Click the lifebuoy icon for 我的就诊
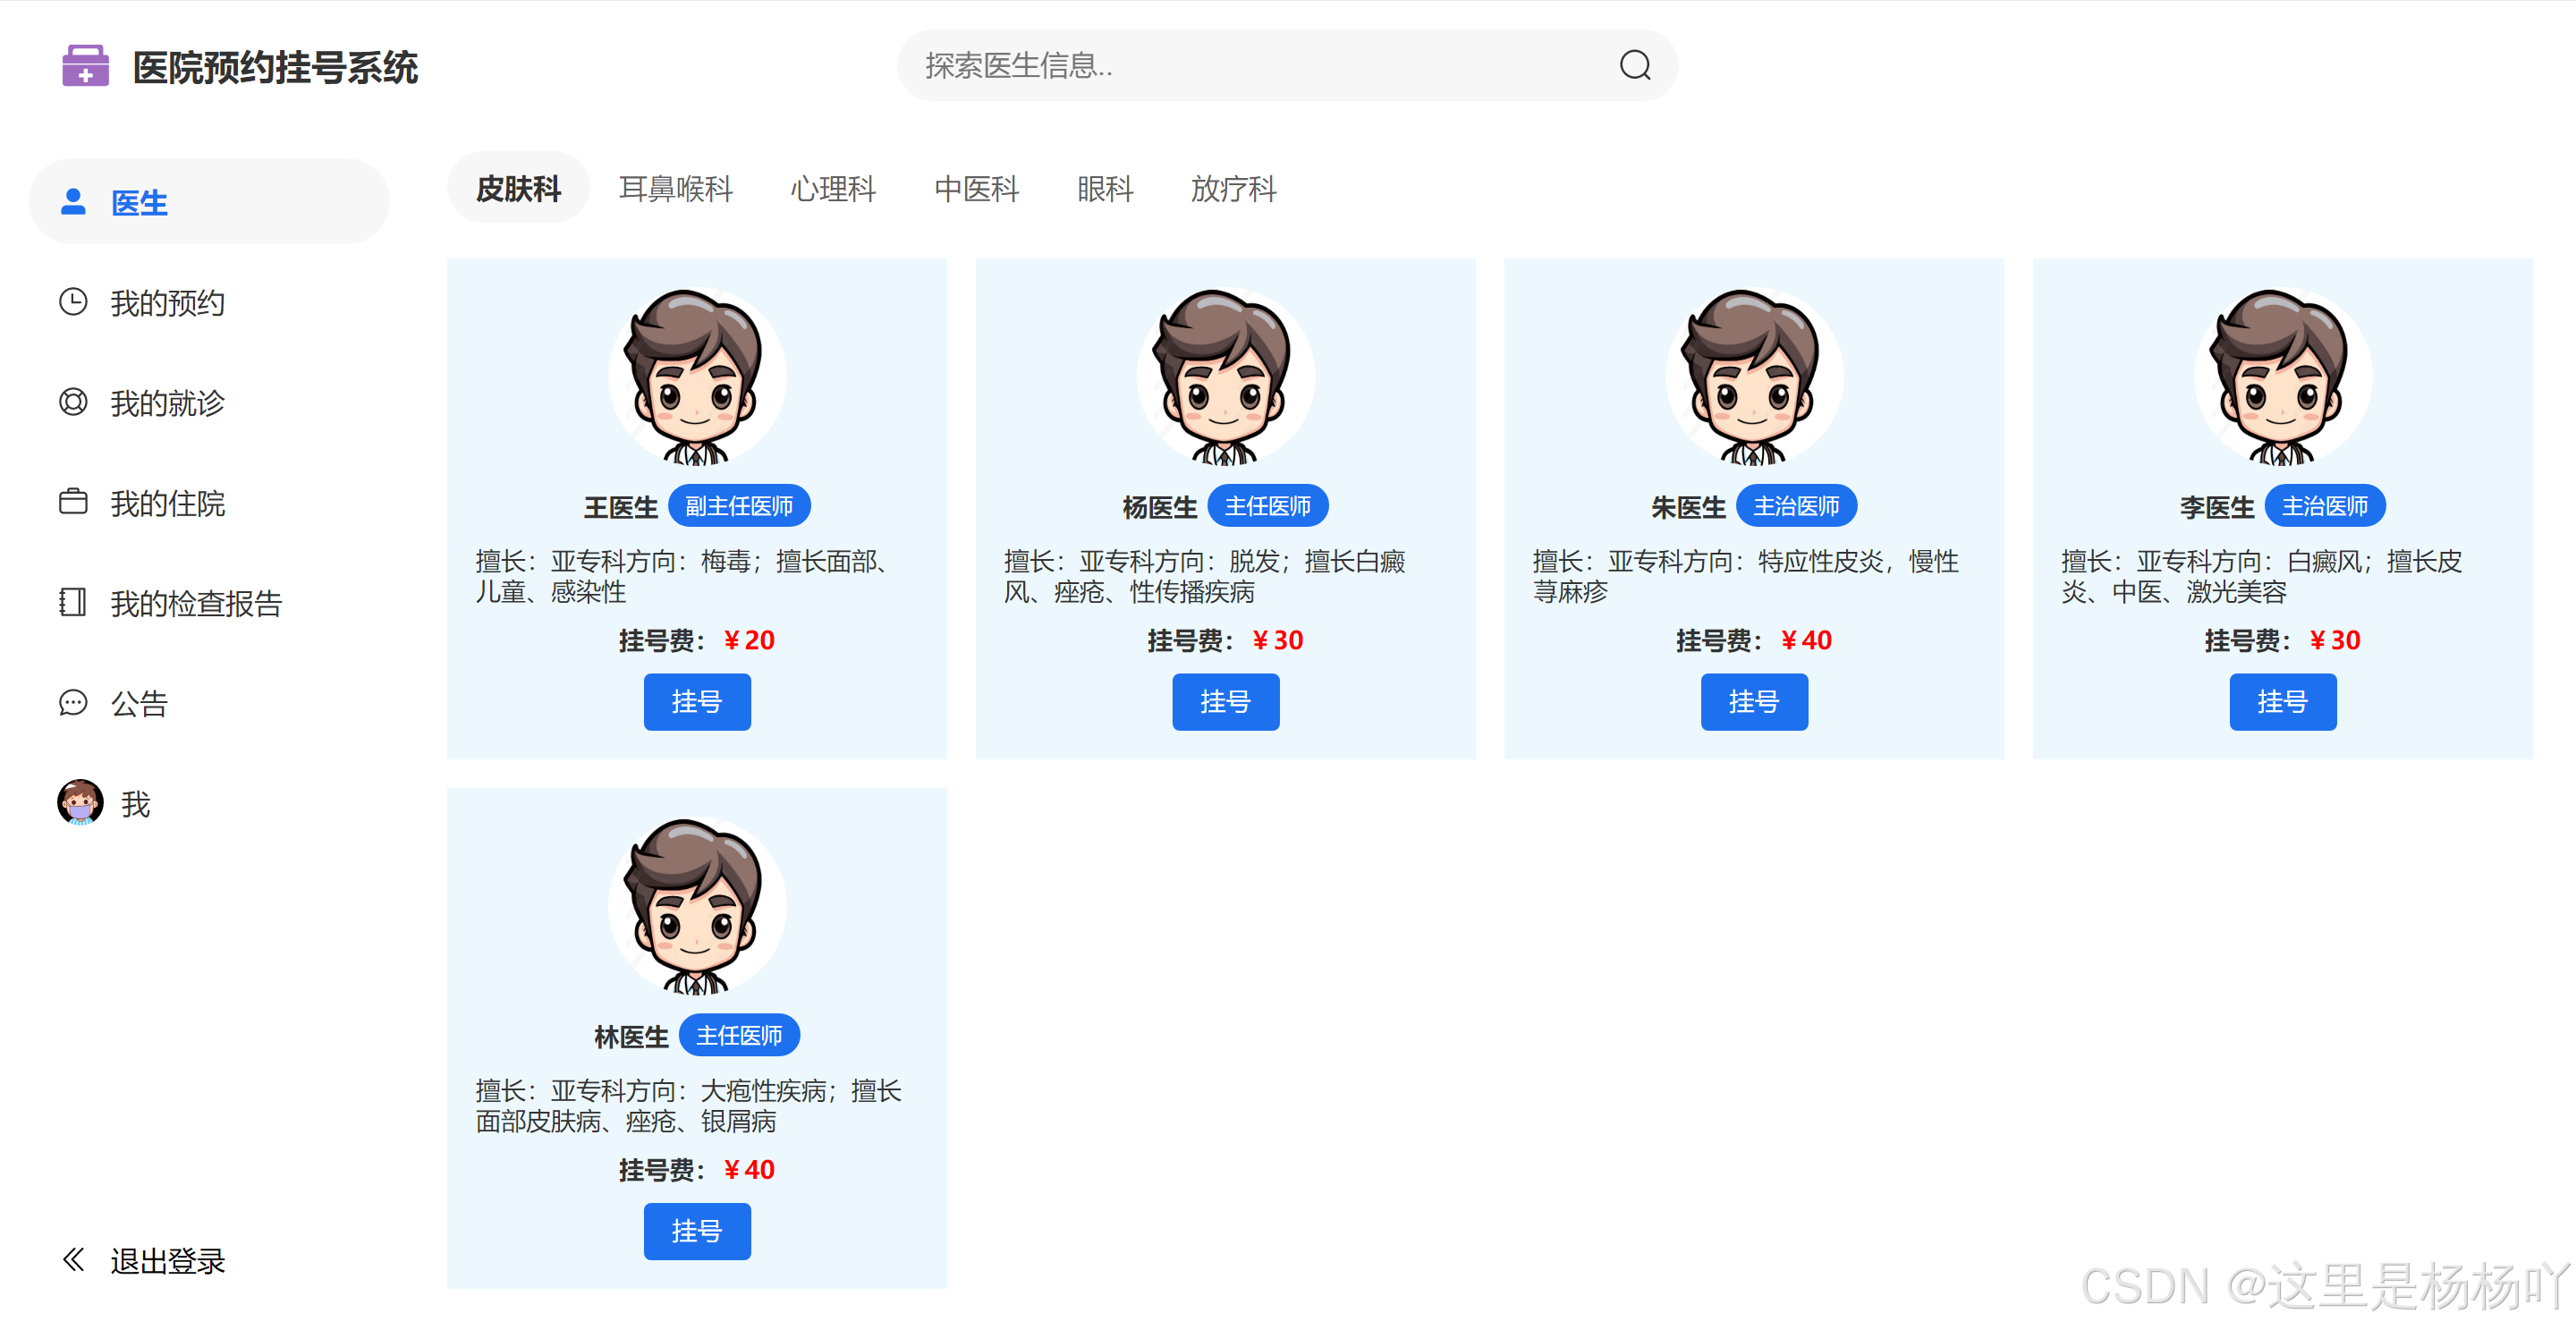2576x1330 pixels. [73, 402]
